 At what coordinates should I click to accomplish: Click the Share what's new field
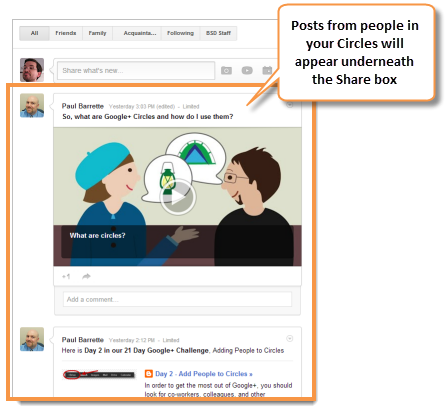pyautogui.click(x=136, y=70)
